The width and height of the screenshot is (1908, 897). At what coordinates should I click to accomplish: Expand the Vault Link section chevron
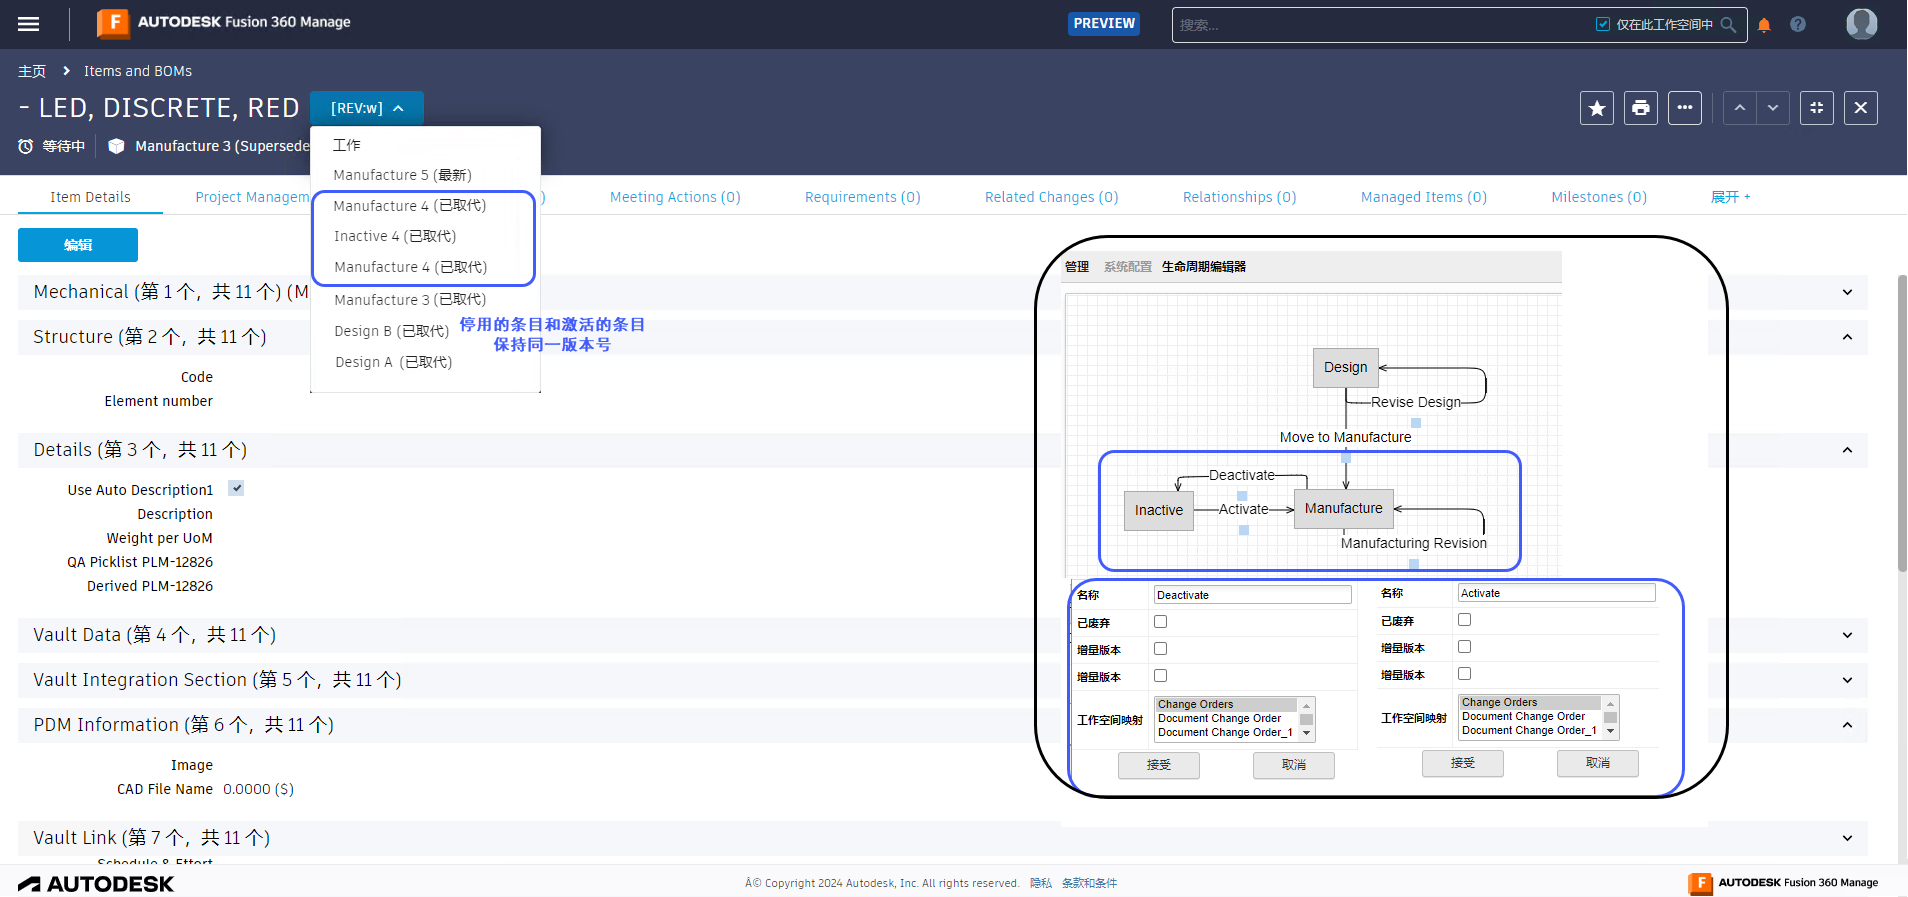point(1847,838)
